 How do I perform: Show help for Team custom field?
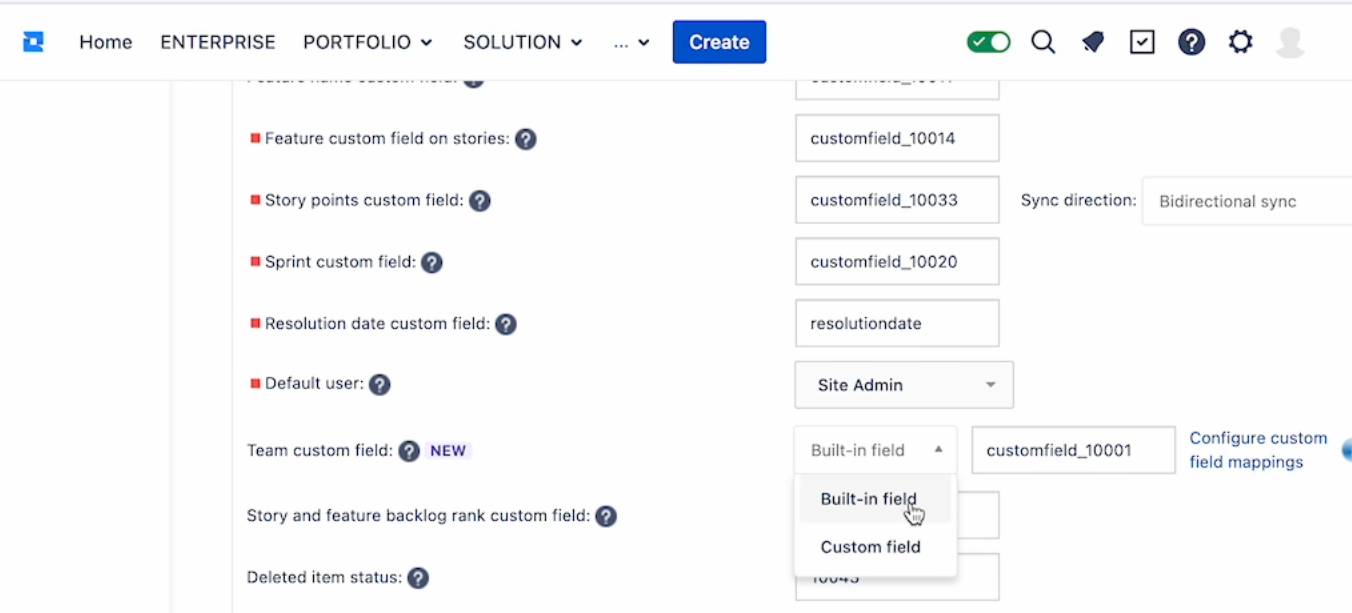(409, 451)
